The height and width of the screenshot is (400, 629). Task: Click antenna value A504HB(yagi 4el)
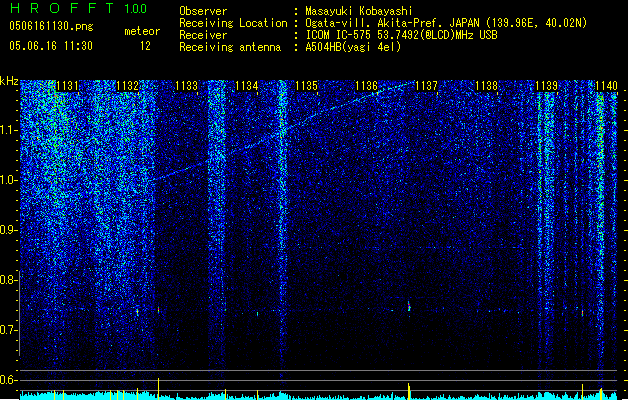pyautogui.click(x=353, y=47)
